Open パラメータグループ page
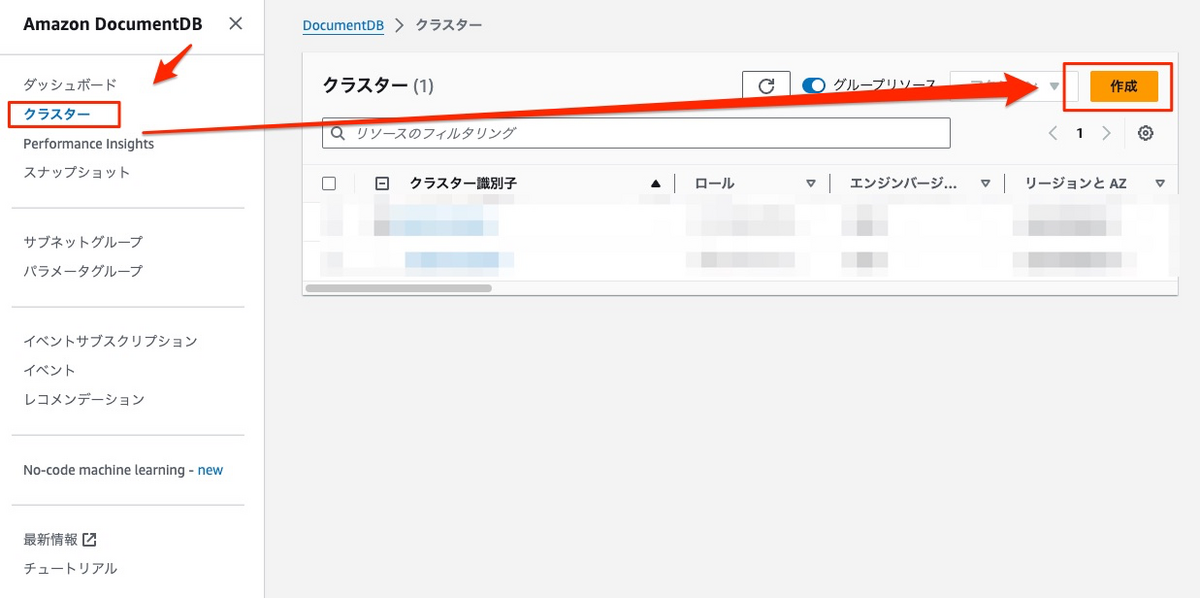Image resolution: width=1200 pixels, height=598 pixels. point(83,271)
